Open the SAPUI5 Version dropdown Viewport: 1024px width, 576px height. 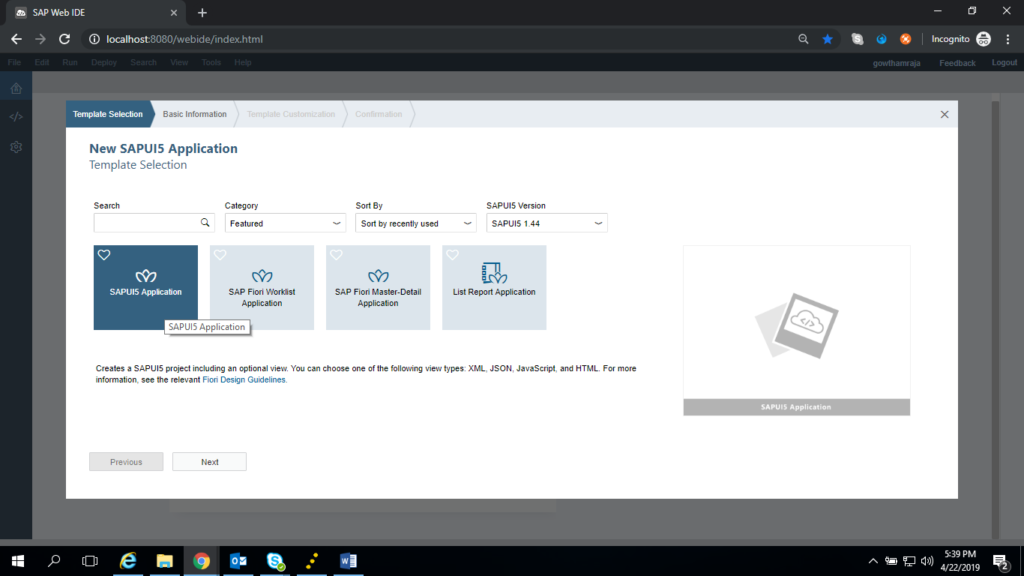coord(547,223)
